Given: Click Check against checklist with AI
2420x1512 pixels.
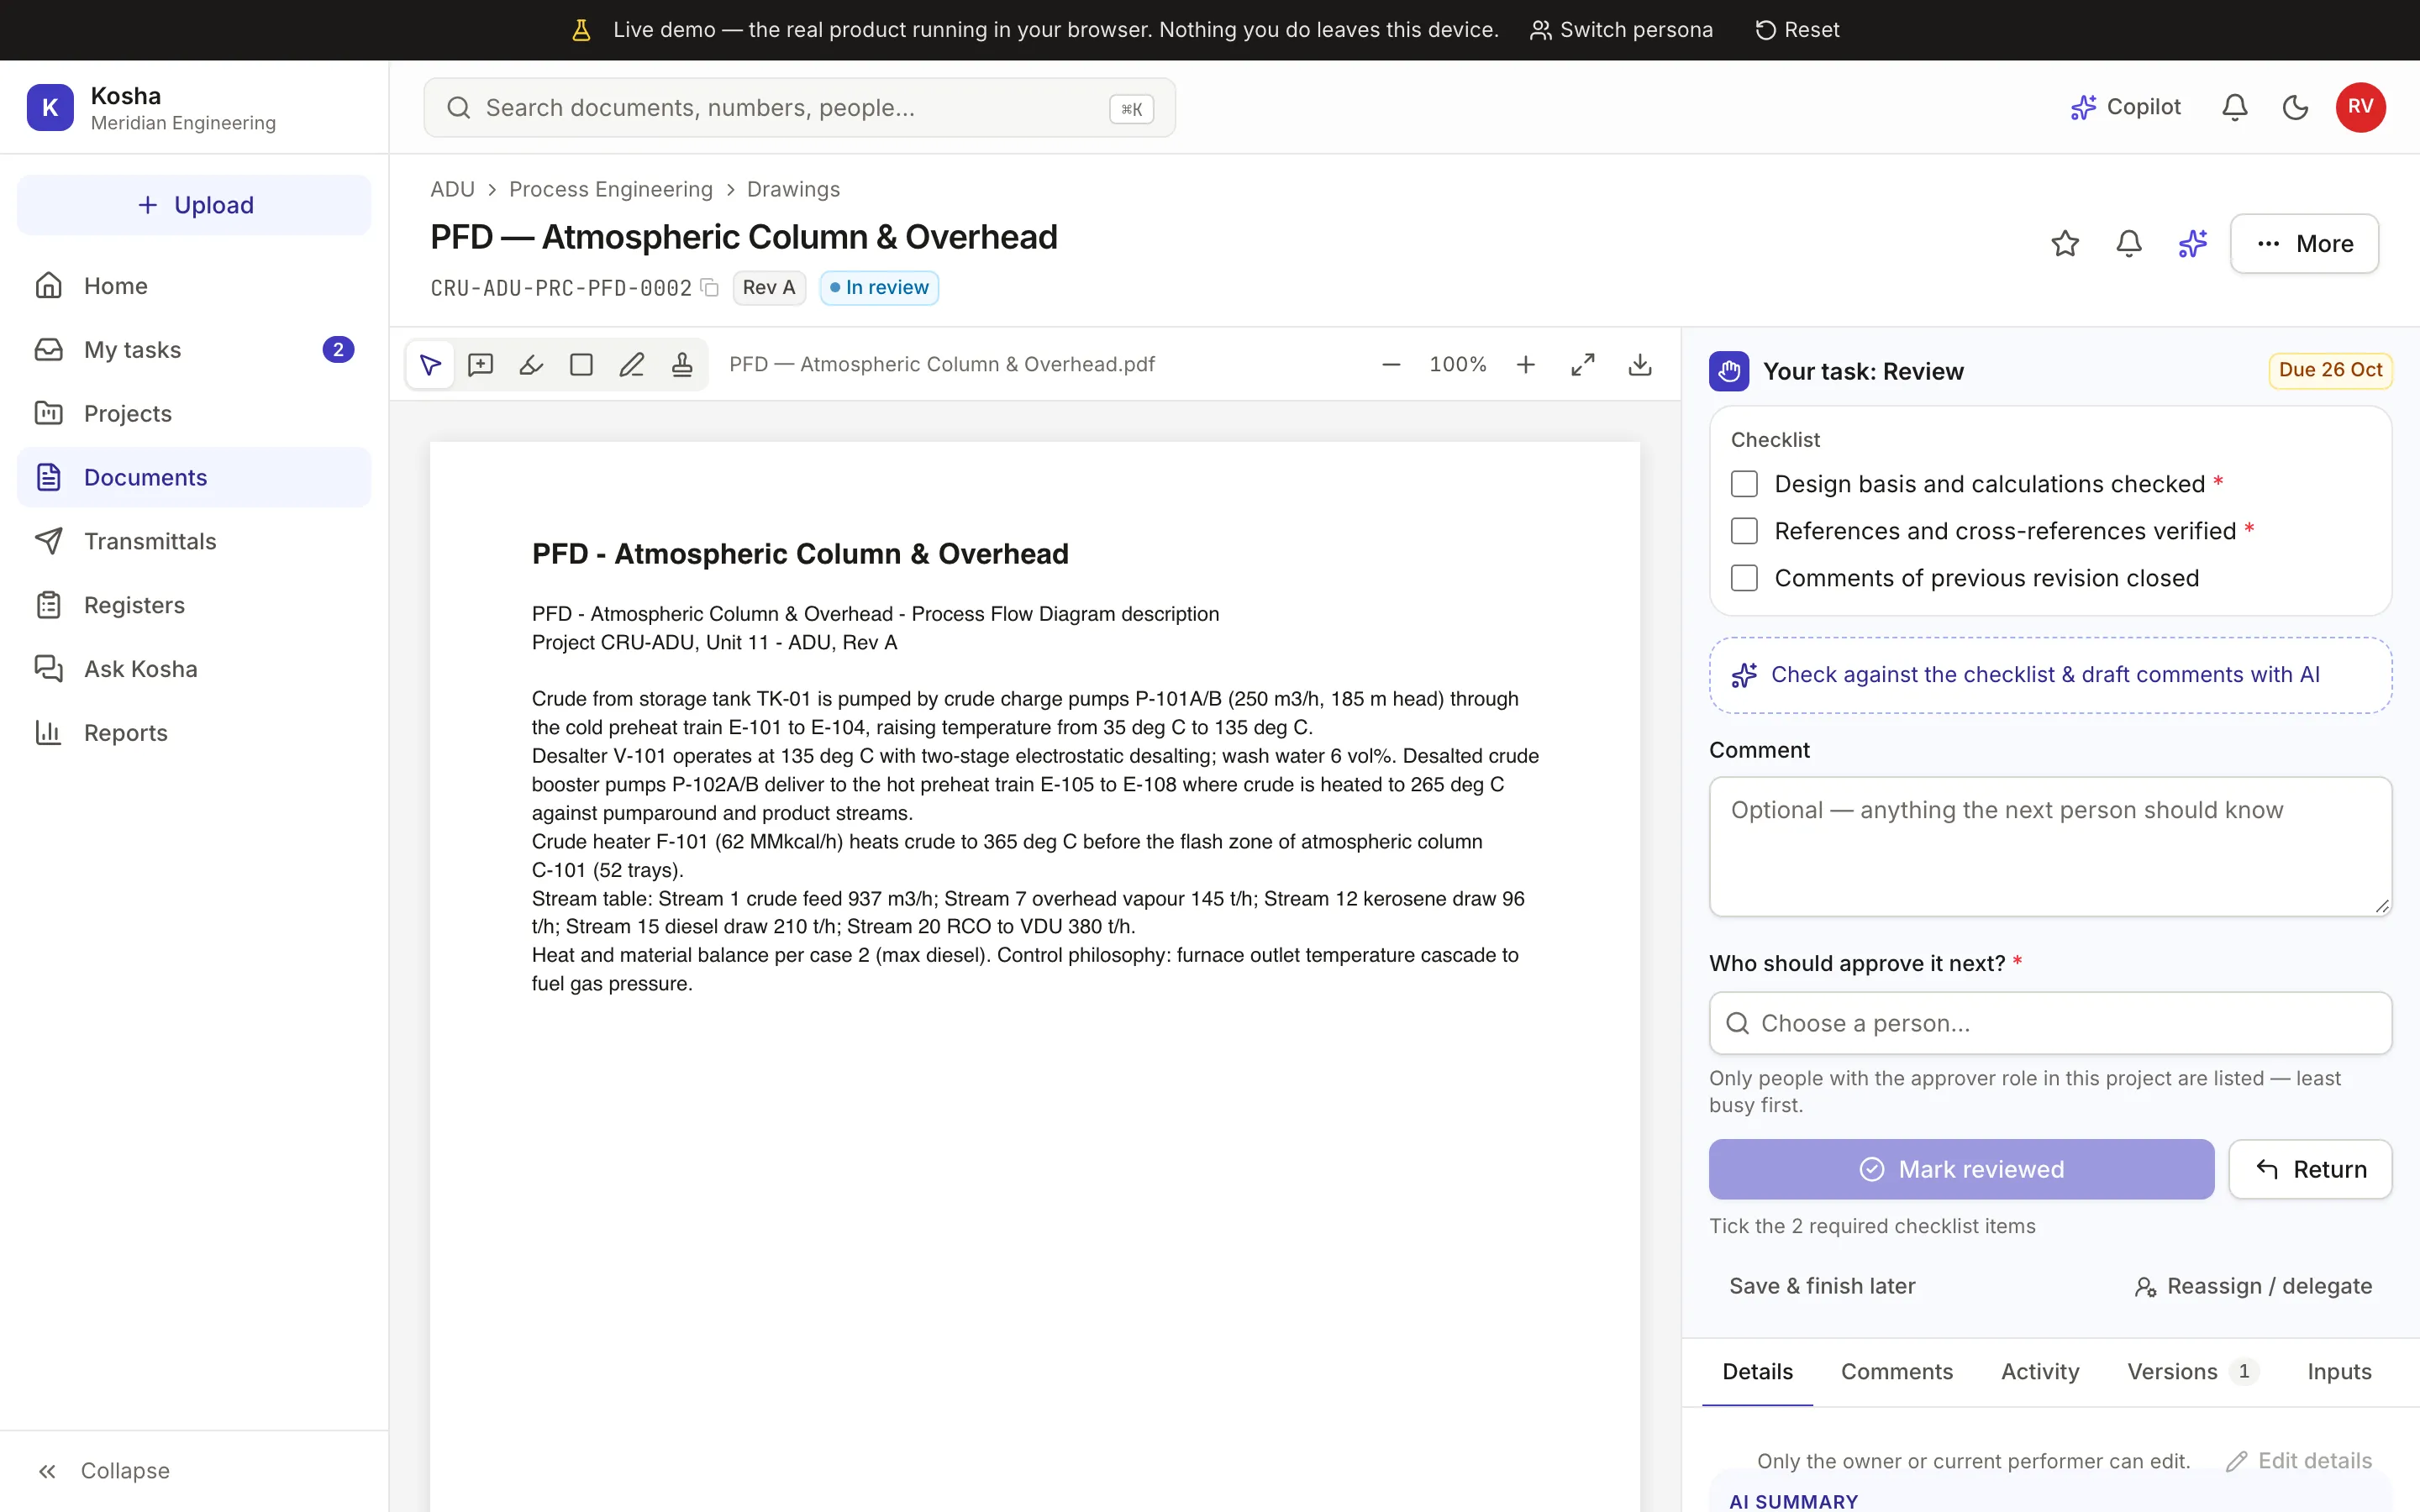Looking at the screenshot, I should (x=2050, y=675).
